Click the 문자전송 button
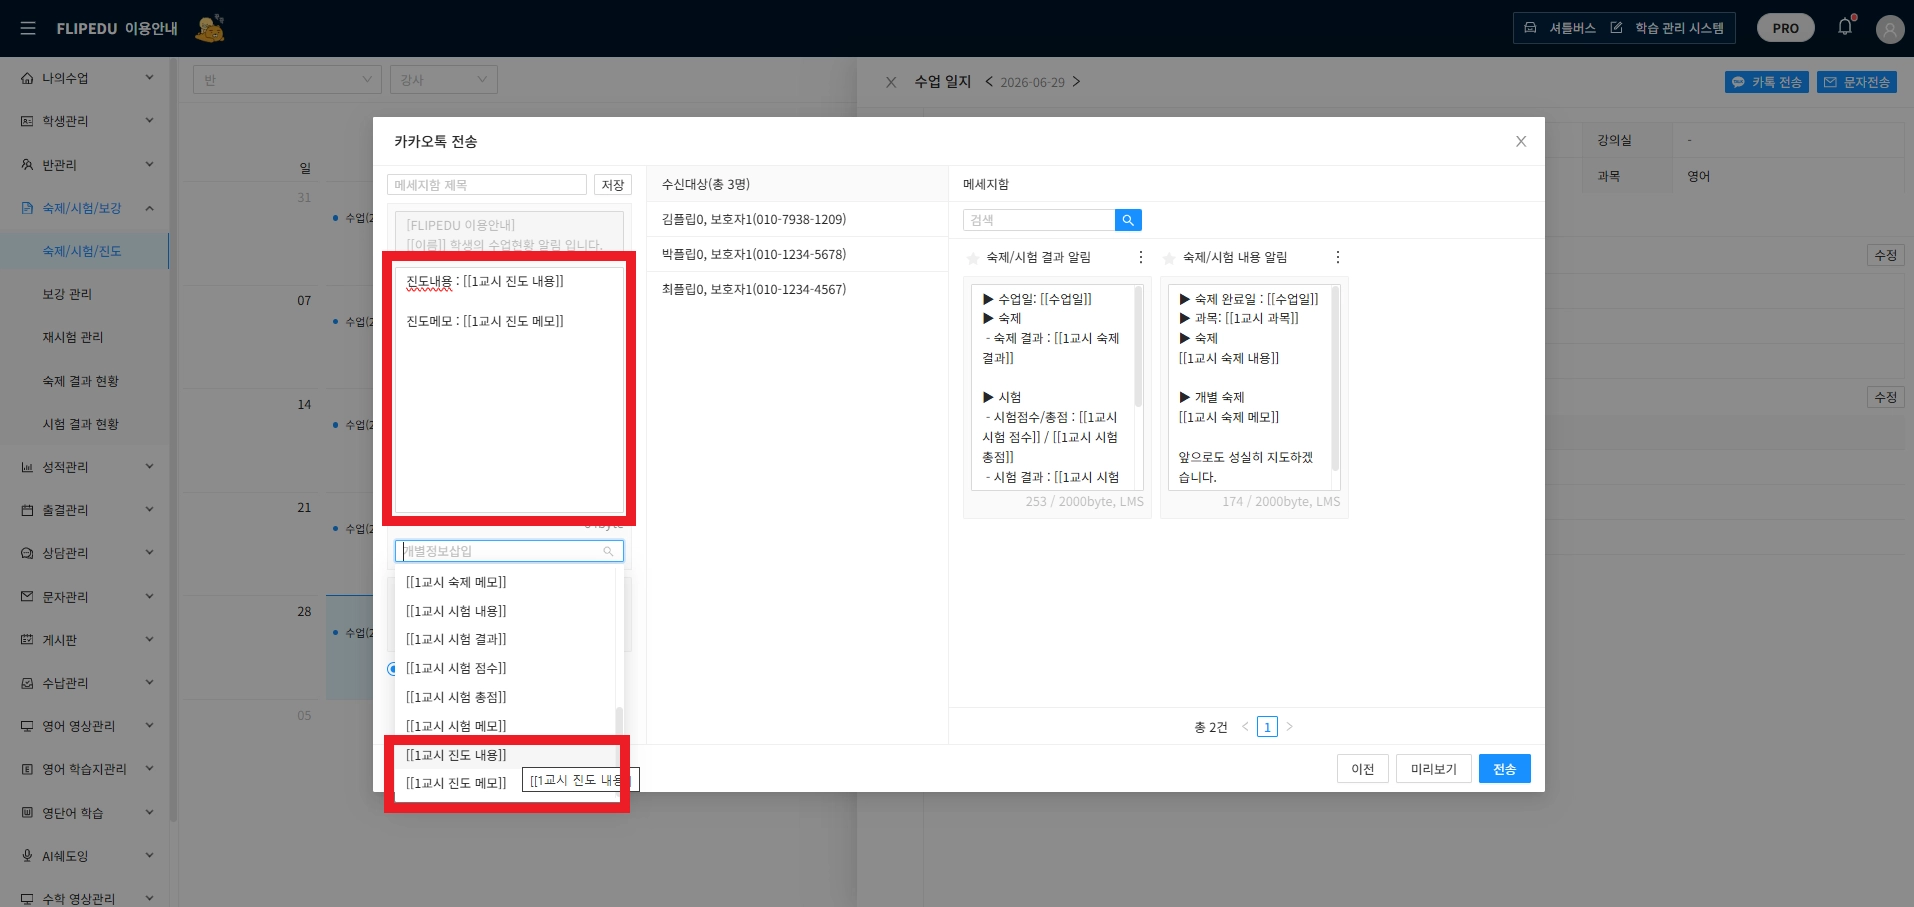The image size is (1914, 907). 1857,82
